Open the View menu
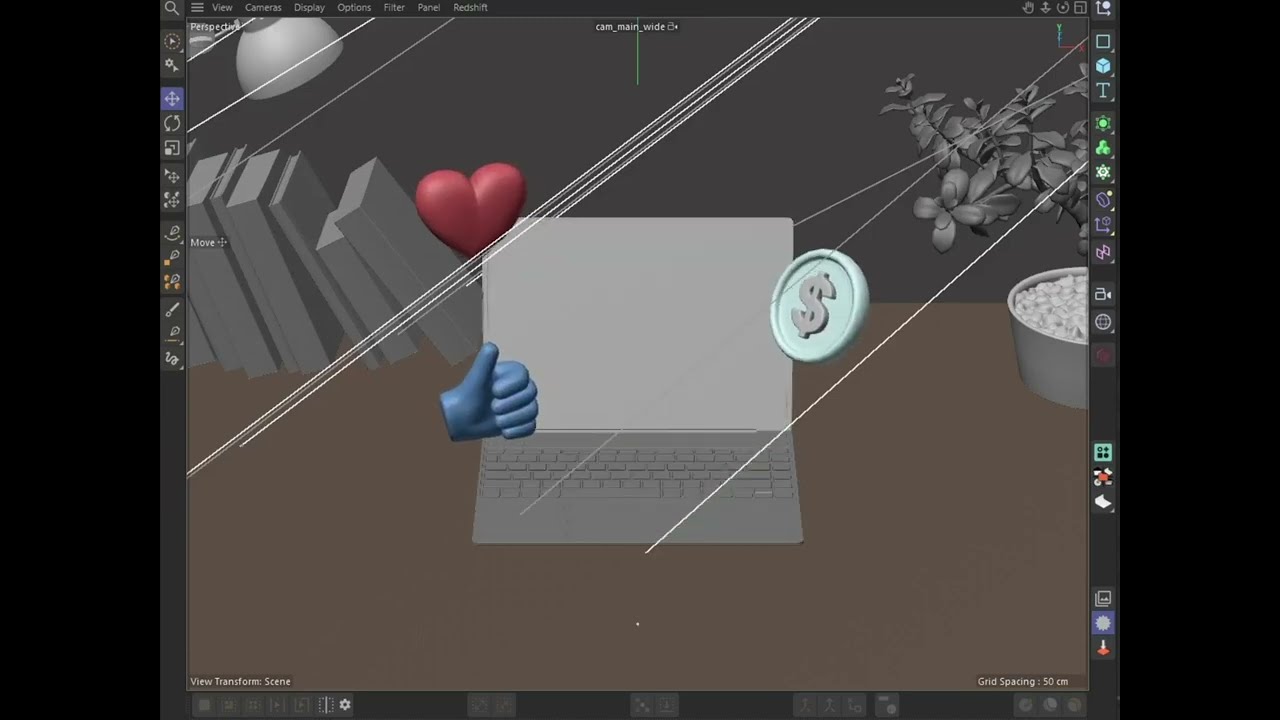The width and height of the screenshot is (1280, 720). click(222, 7)
